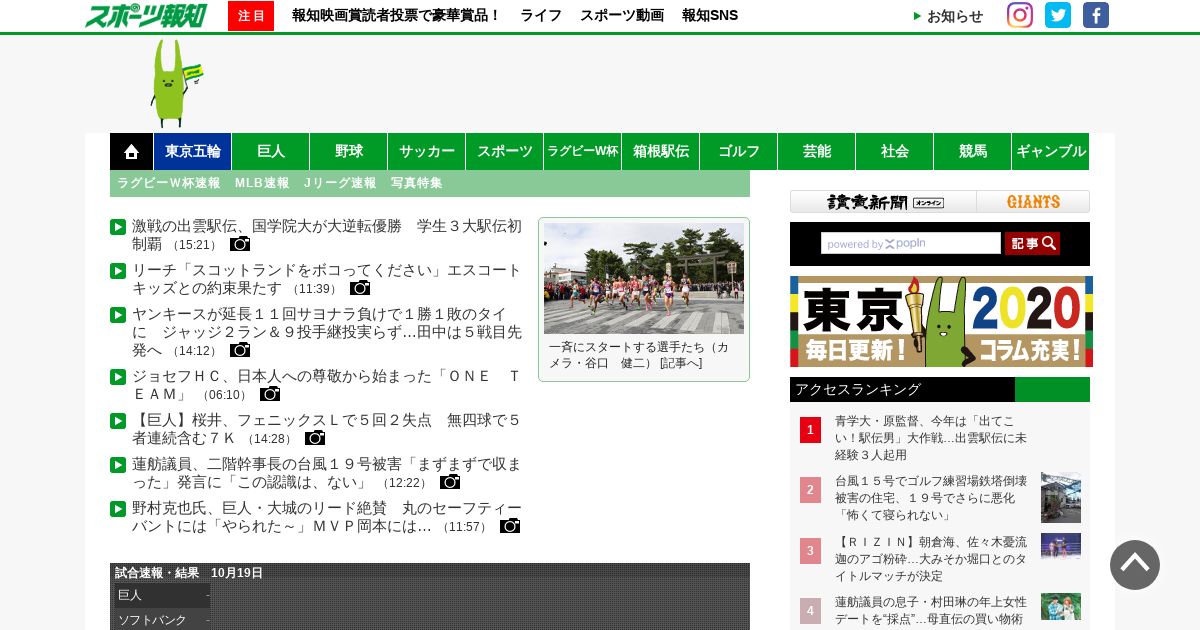
Task: Open ranking thumbnail for golf range tower story
Action: pos(1061,497)
